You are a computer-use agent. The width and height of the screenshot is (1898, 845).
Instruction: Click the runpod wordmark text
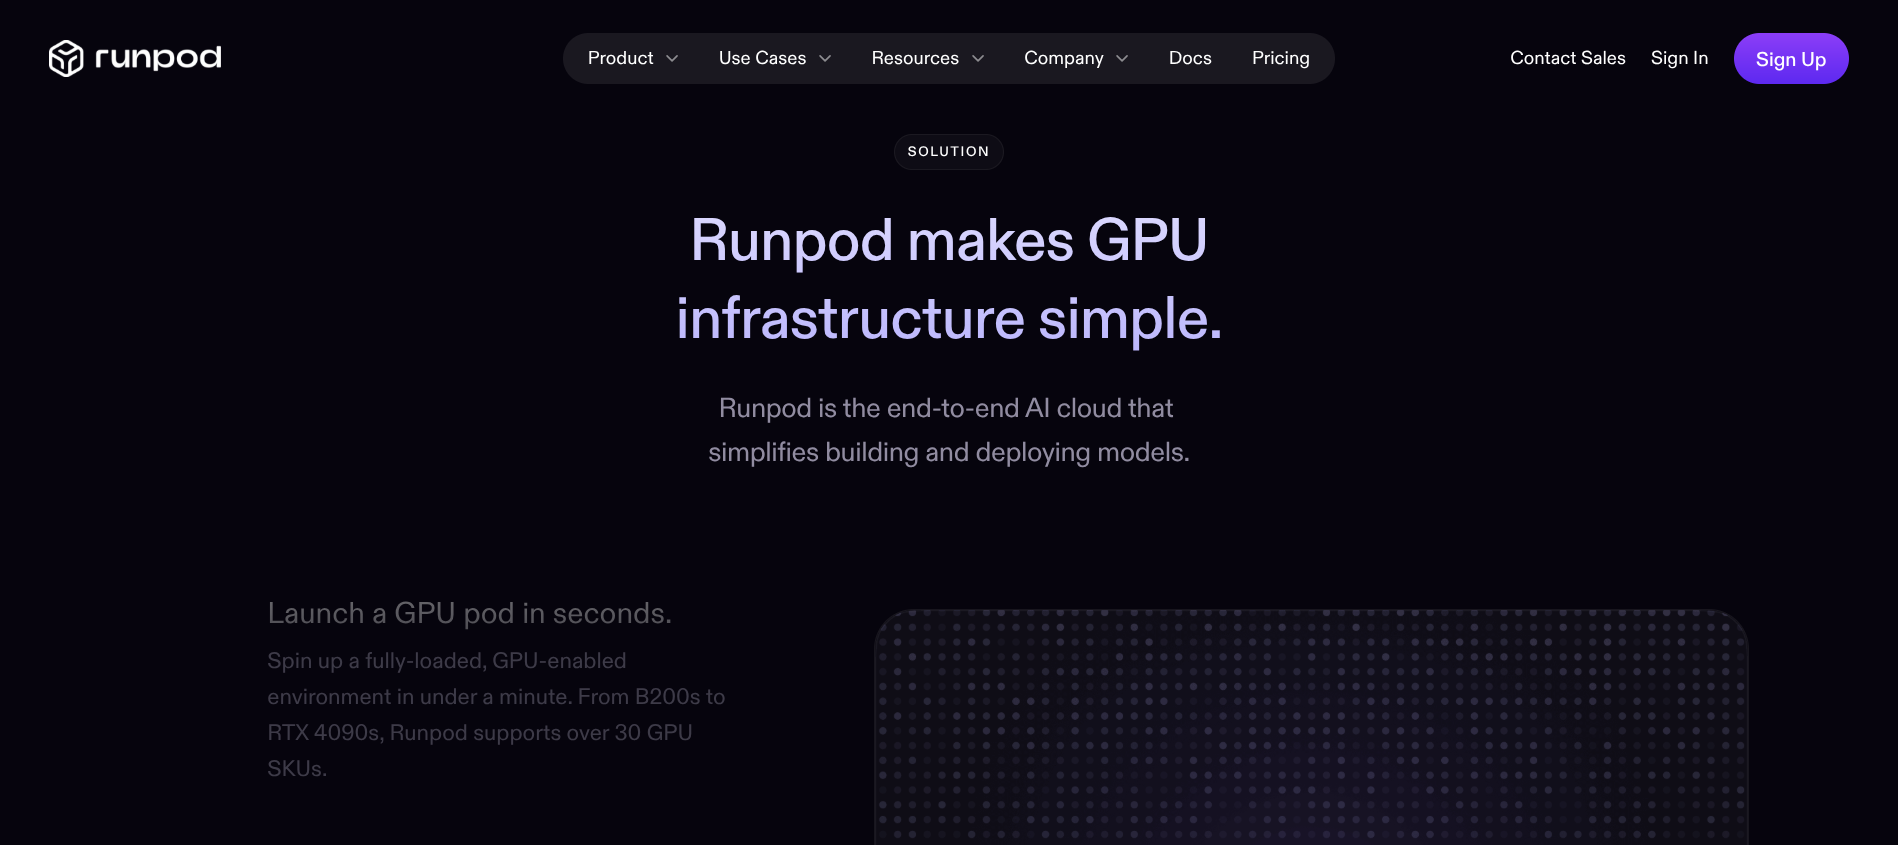[x=158, y=58]
